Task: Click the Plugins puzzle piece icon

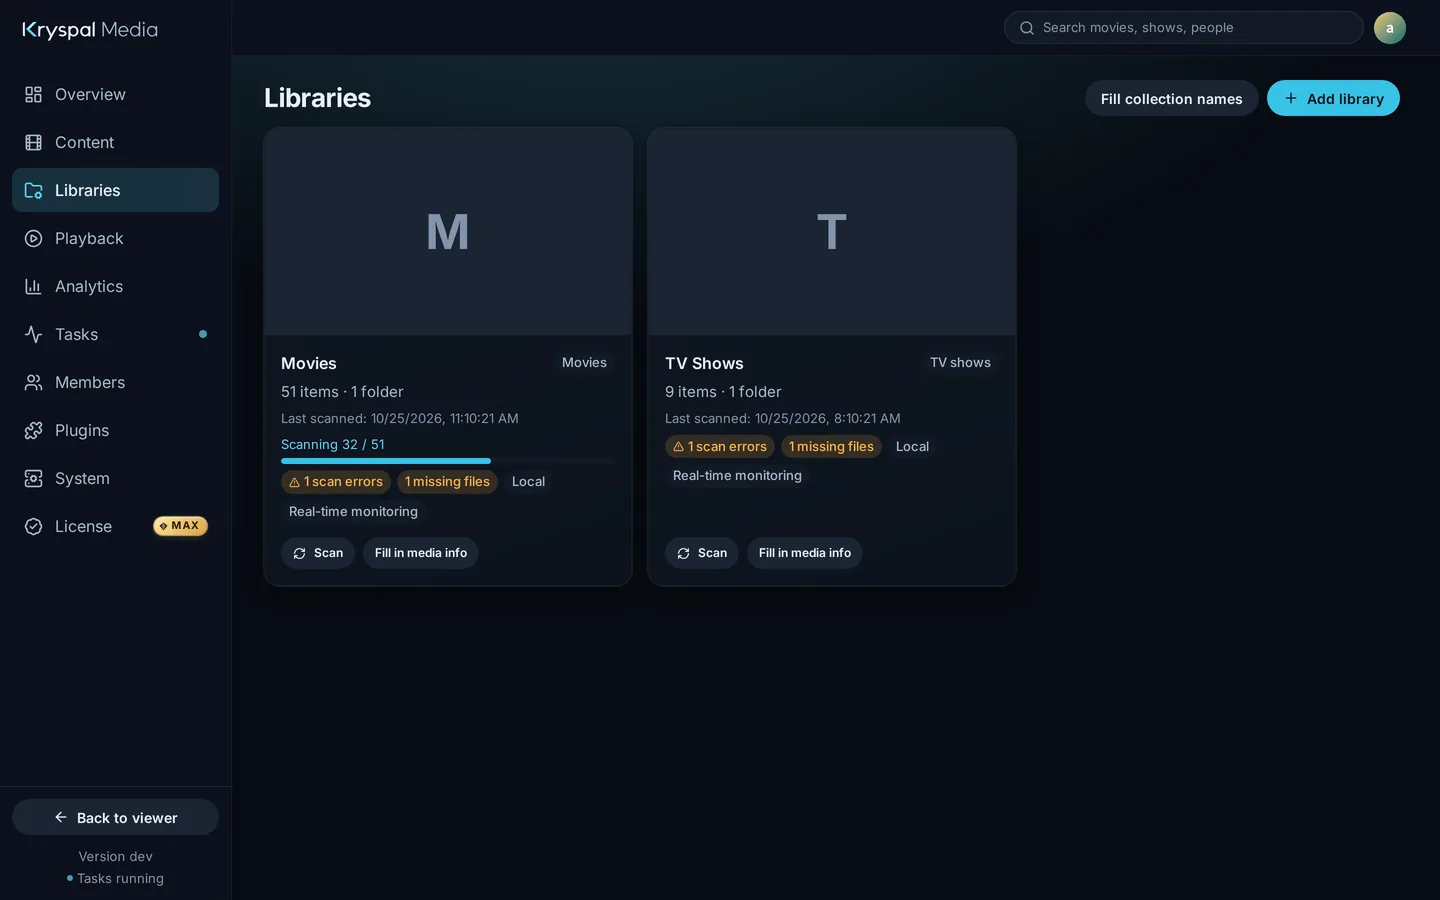Action: [33, 430]
